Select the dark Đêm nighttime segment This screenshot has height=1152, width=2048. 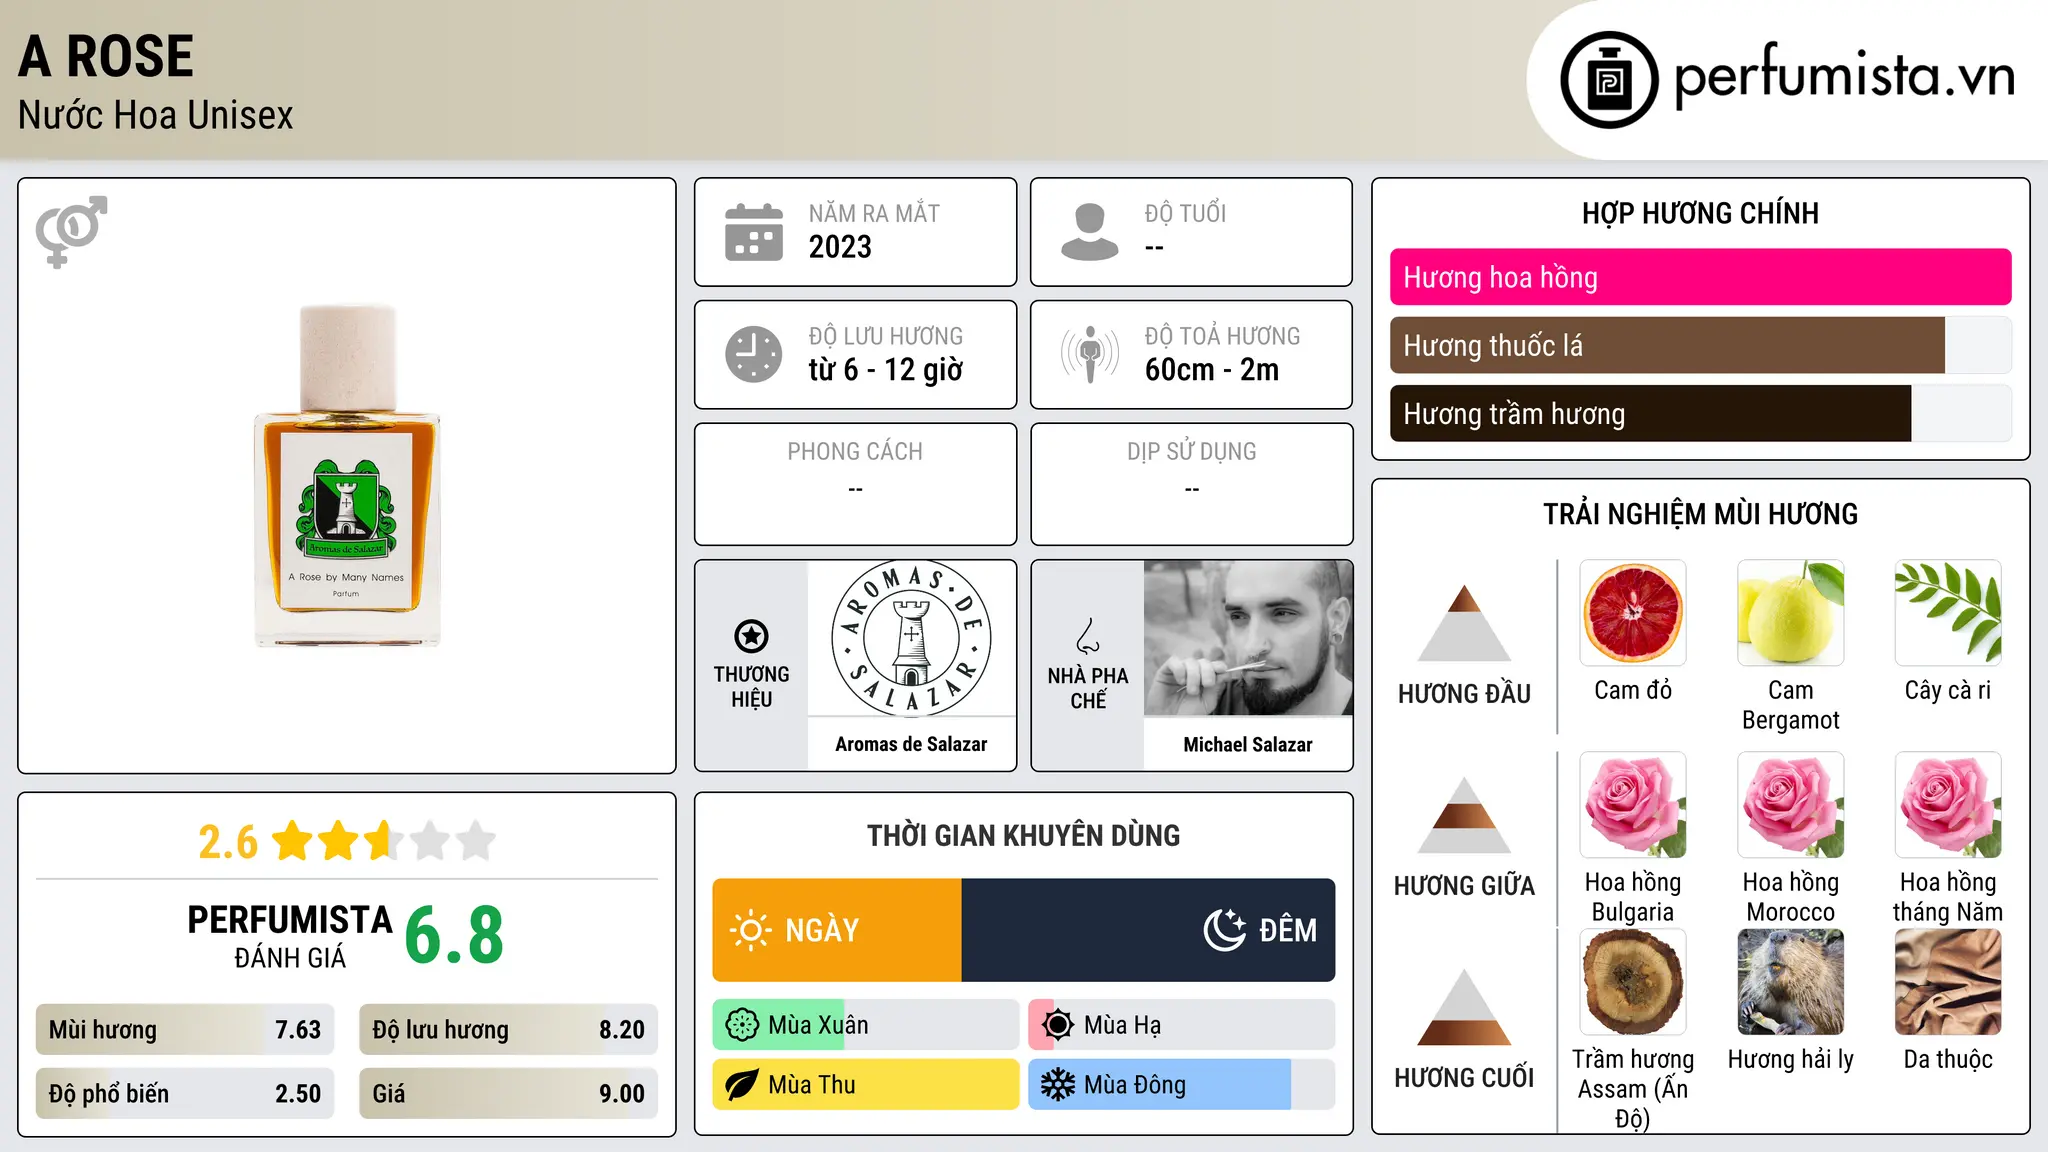[1148, 930]
